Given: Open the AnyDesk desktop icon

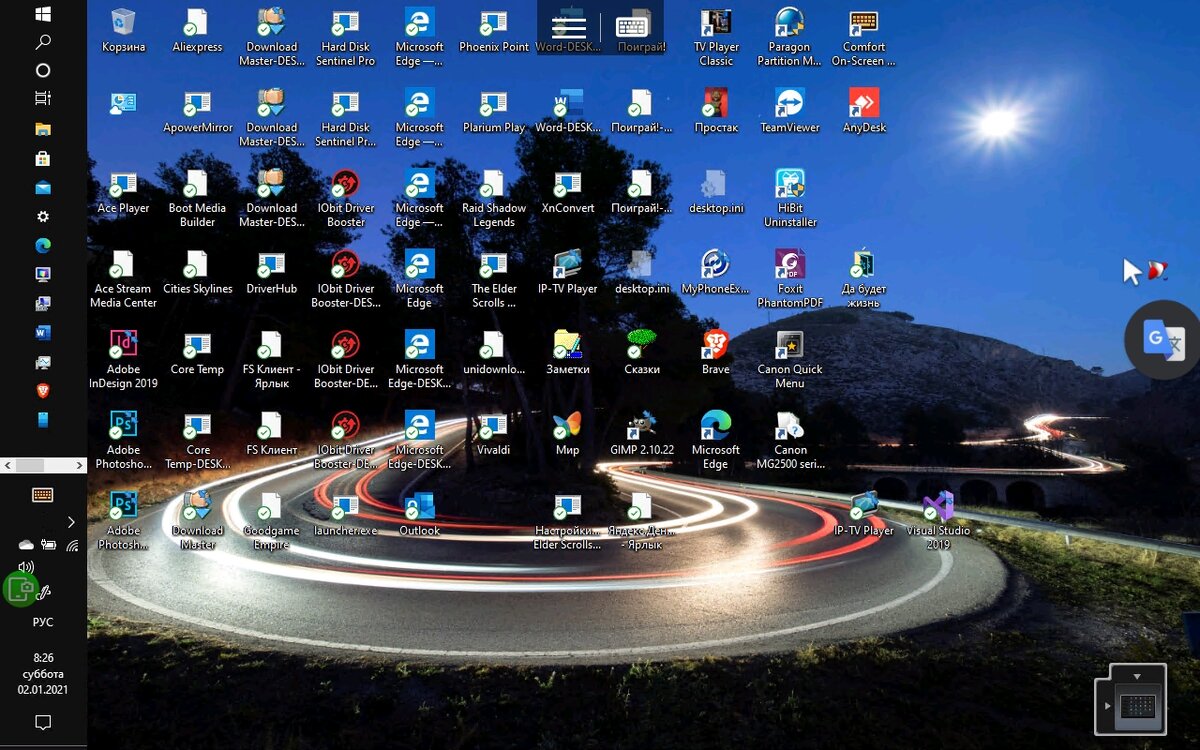Looking at the screenshot, I should point(864,112).
